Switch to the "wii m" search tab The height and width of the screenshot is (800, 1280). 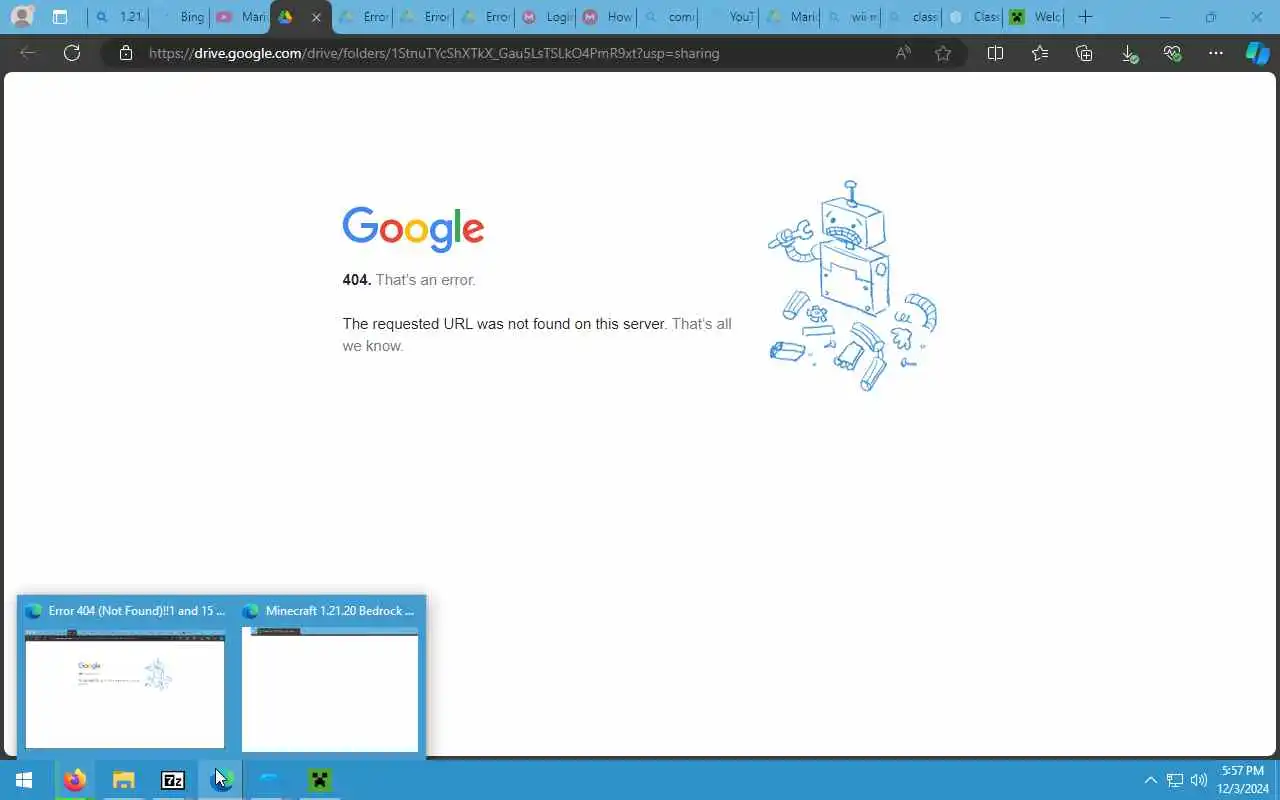coord(851,17)
